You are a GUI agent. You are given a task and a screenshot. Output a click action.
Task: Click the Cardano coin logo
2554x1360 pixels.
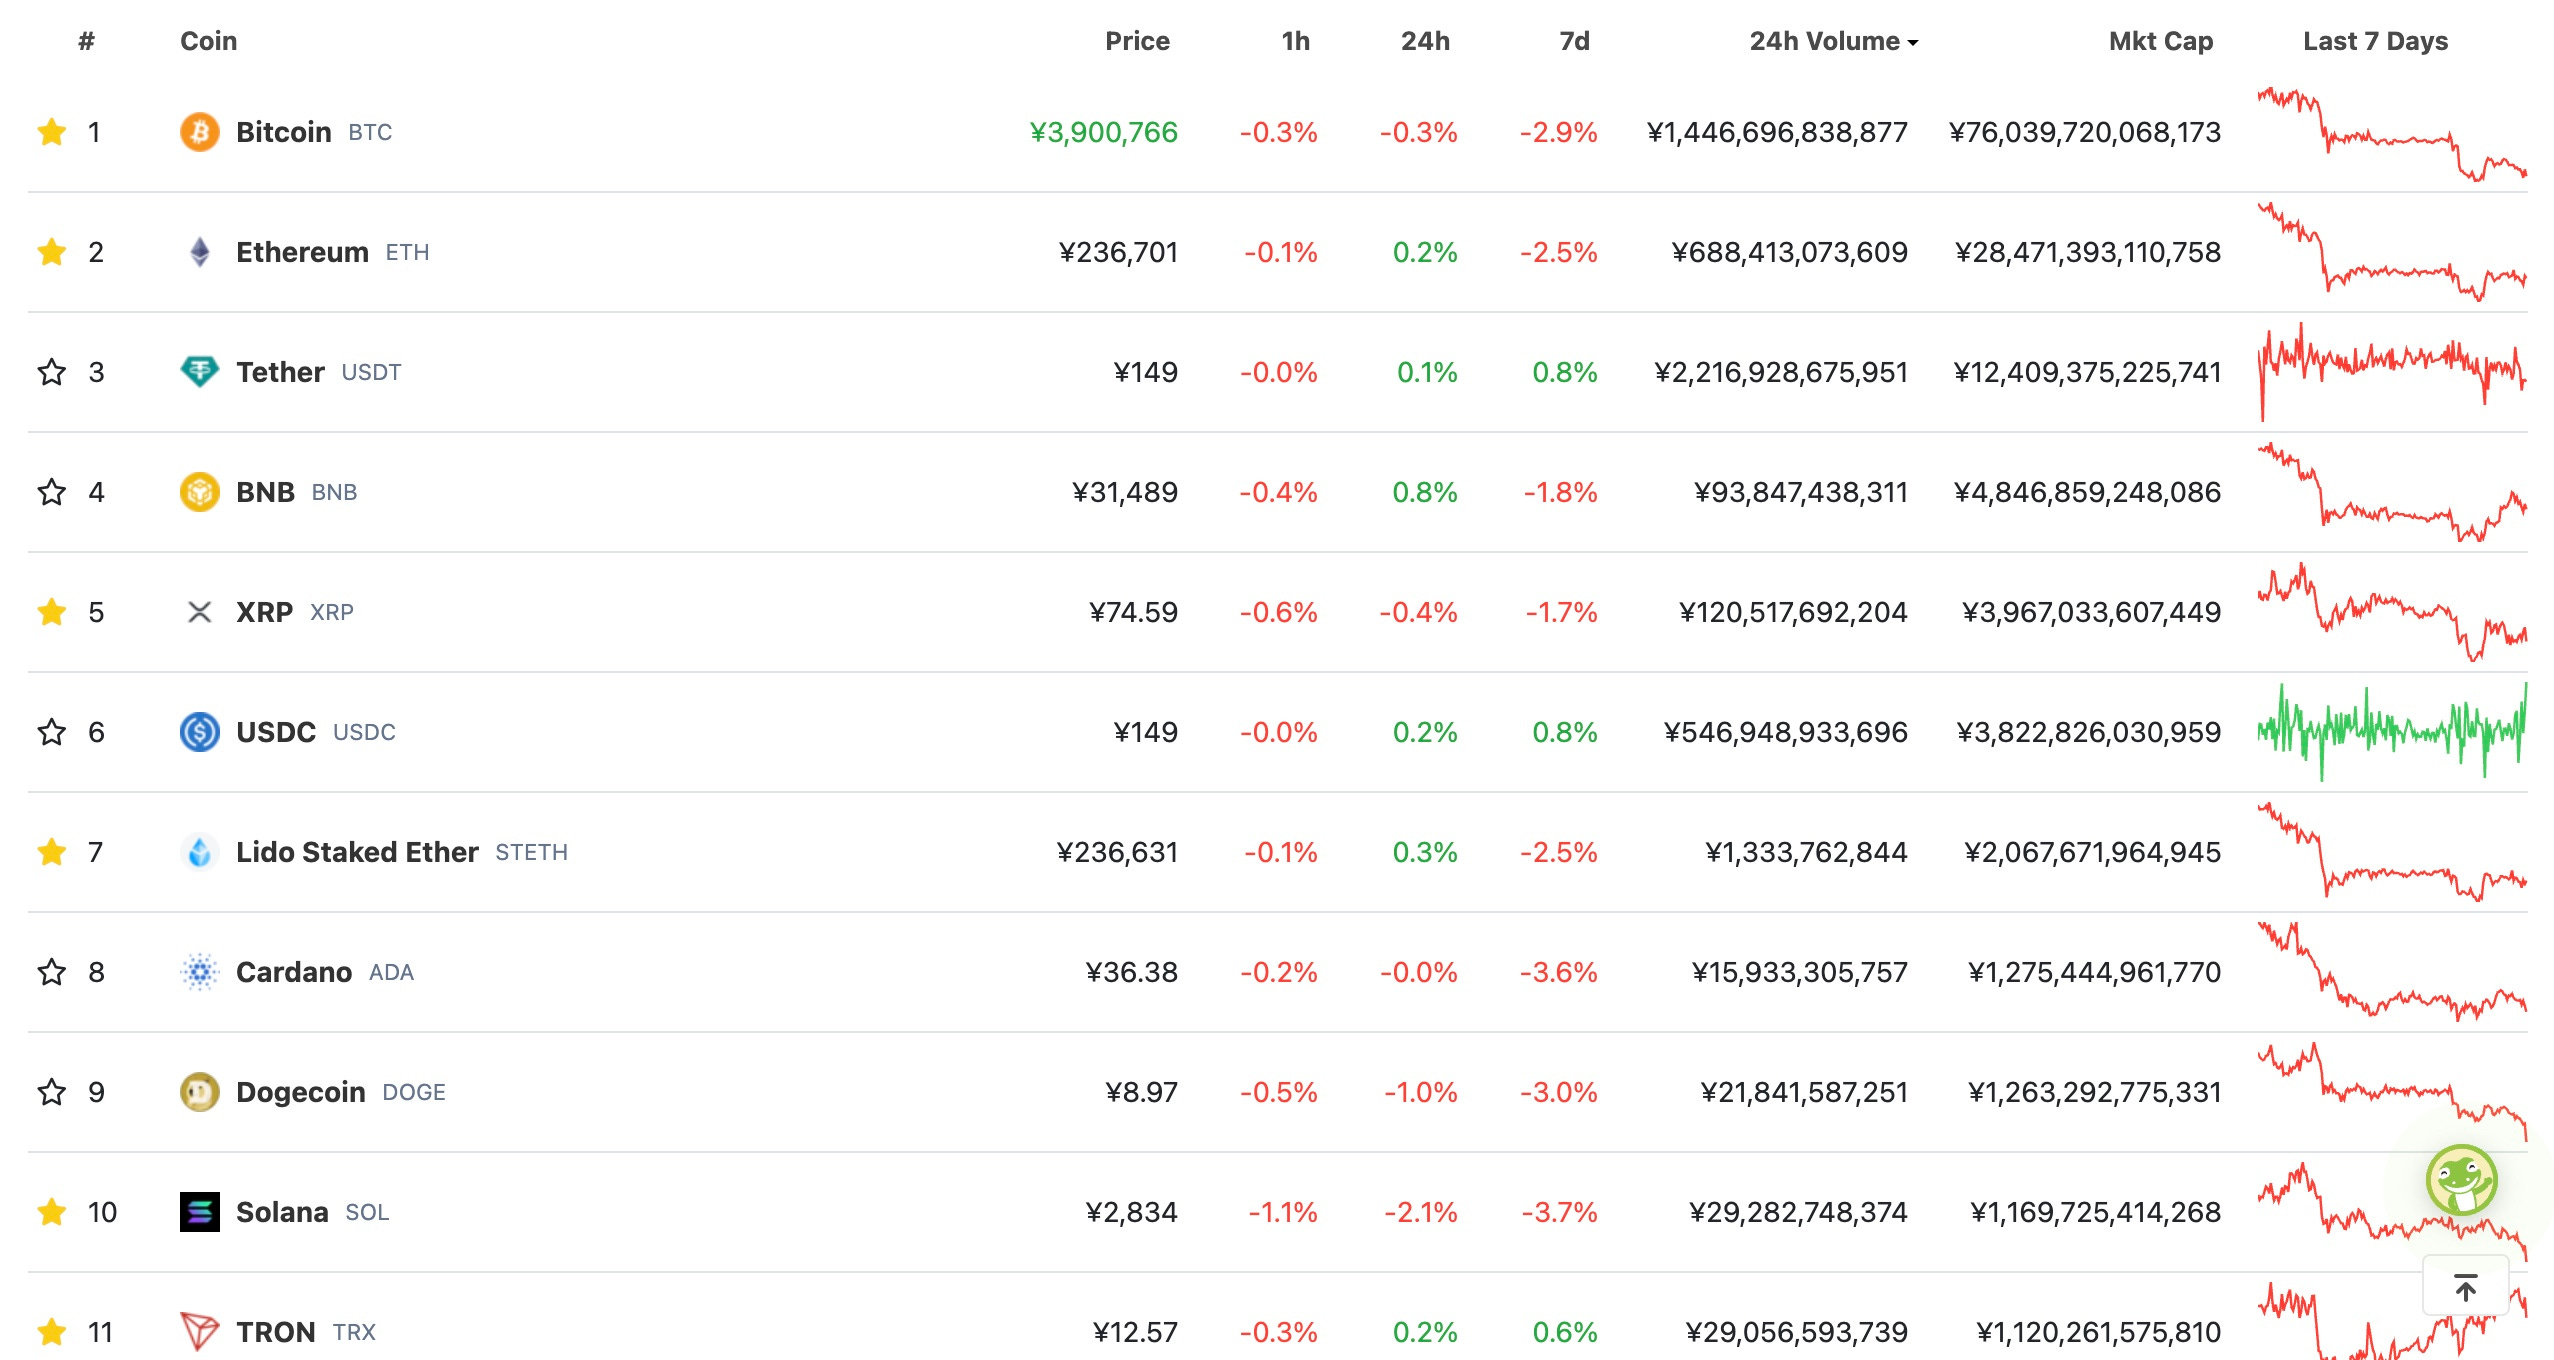coord(200,972)
